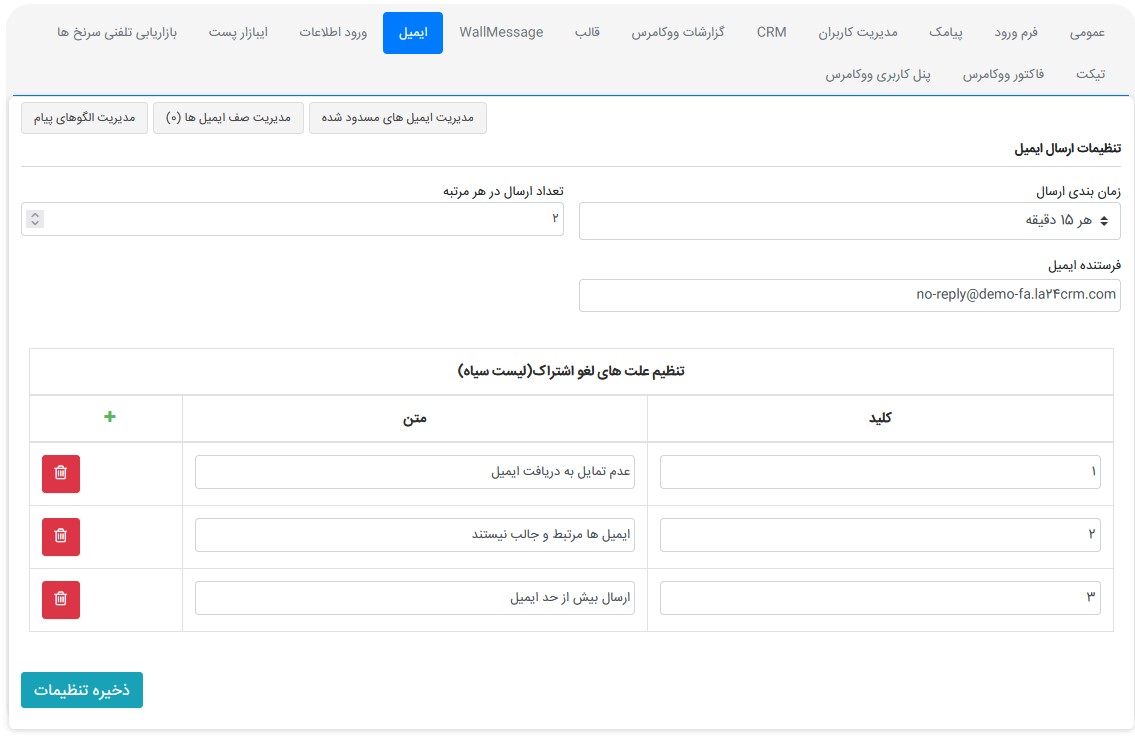Click the فرستنده ایمیل sender input field
The image size is (1135, 738).
[x=849, y=295]
